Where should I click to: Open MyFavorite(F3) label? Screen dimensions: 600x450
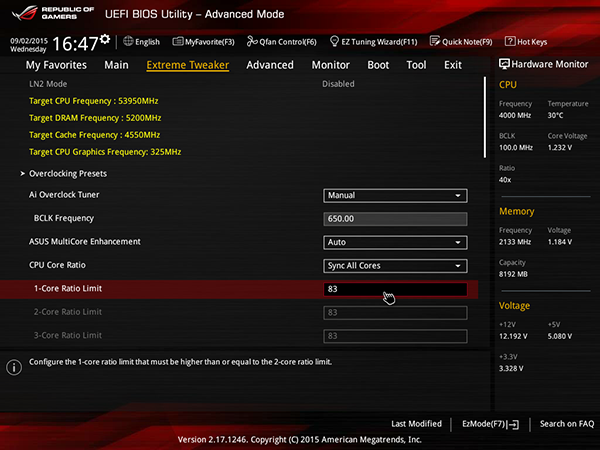point(210,42)
